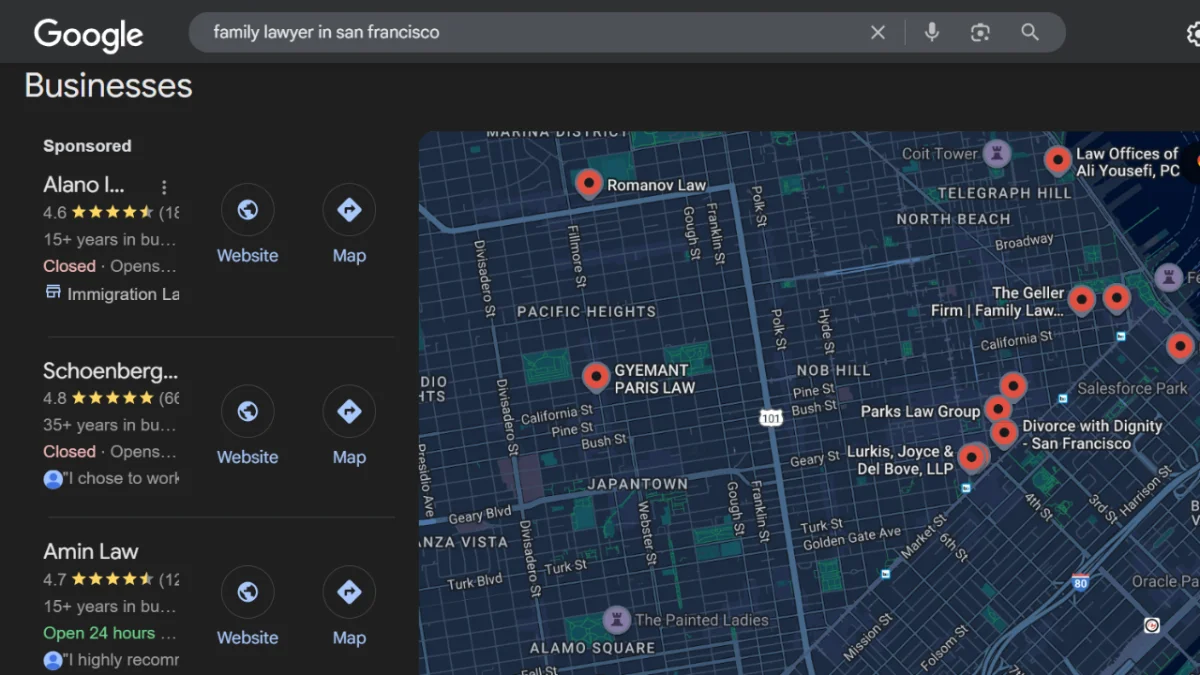Open the Amin Law listing title
Viewport: 1200px width, 675px height.
[x=91, y=551]
